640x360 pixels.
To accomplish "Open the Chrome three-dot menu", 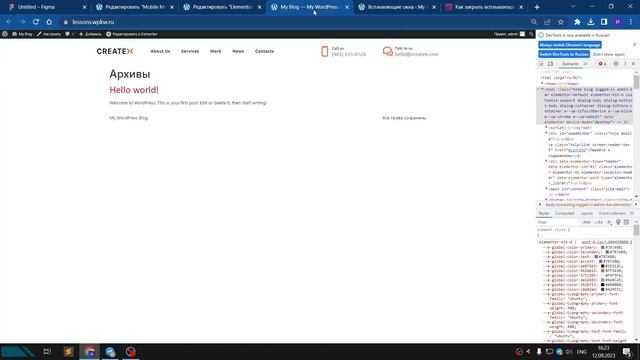I will (x=631, y=22).
